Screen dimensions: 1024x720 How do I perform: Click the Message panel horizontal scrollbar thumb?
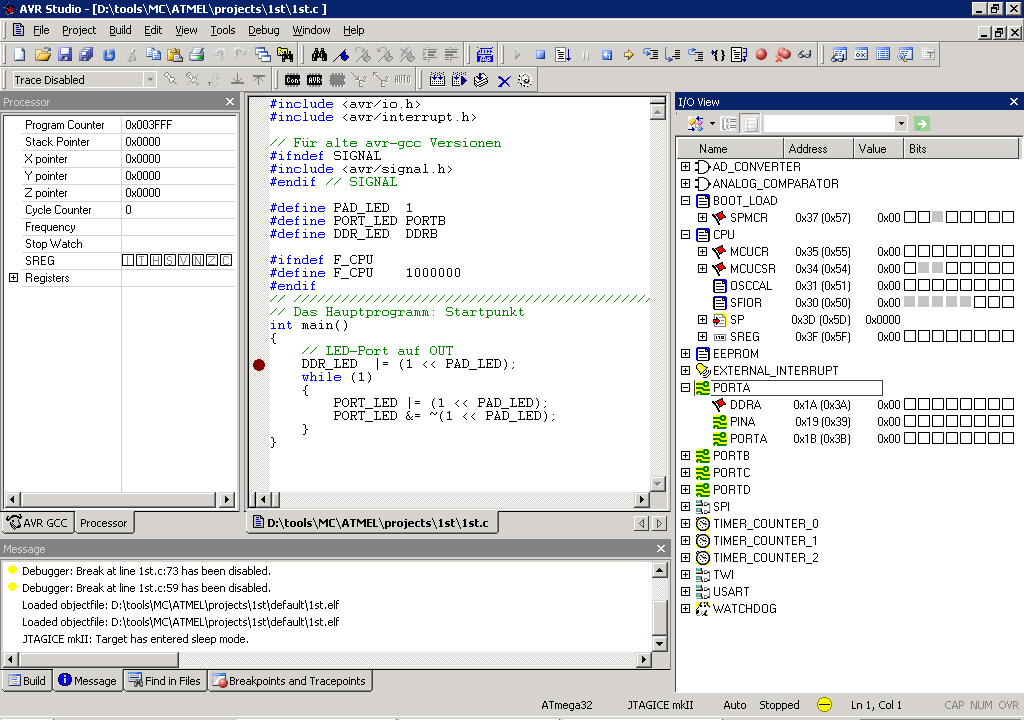98,659
